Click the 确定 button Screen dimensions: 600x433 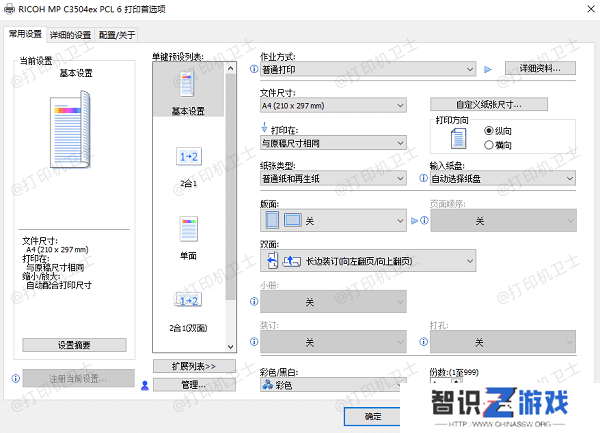(372, 417)
